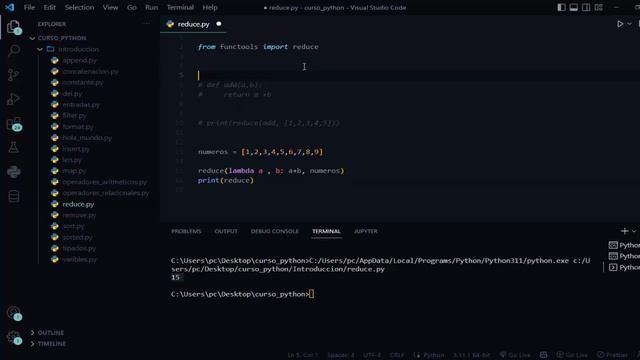Click the VS Code logo in title bar

pos(9,7)
